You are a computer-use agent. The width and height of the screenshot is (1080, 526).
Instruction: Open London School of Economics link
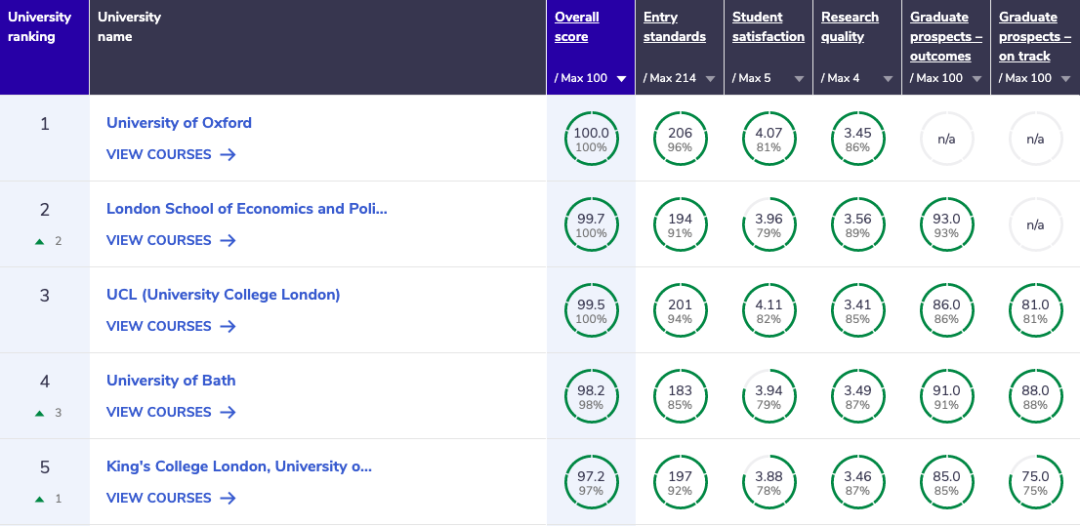[246, 209]
